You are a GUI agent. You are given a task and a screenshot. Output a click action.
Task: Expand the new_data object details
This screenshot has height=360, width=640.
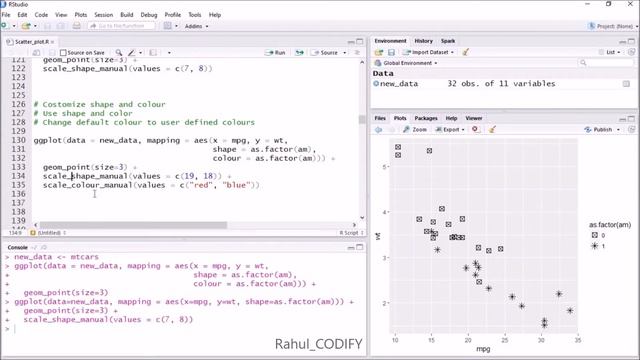point(376,84)
